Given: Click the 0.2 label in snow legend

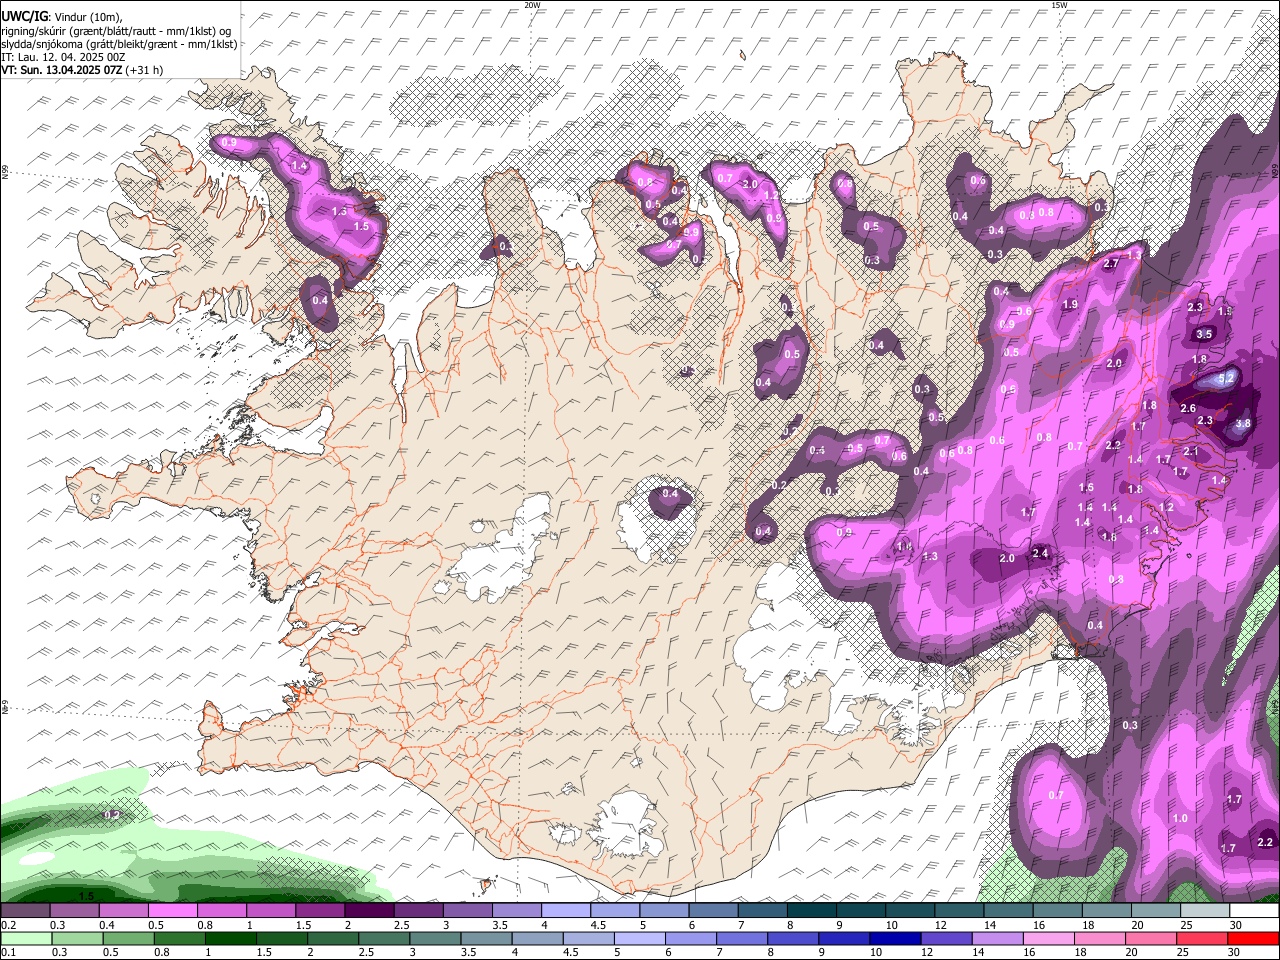Looking at the screenshot, I should [8, 925].
